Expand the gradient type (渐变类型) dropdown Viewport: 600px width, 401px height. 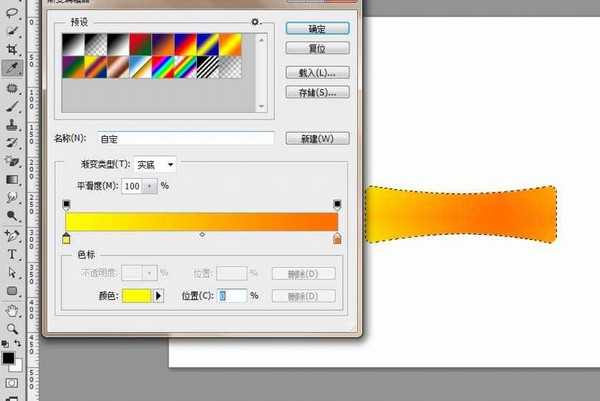tap(155, 164)
